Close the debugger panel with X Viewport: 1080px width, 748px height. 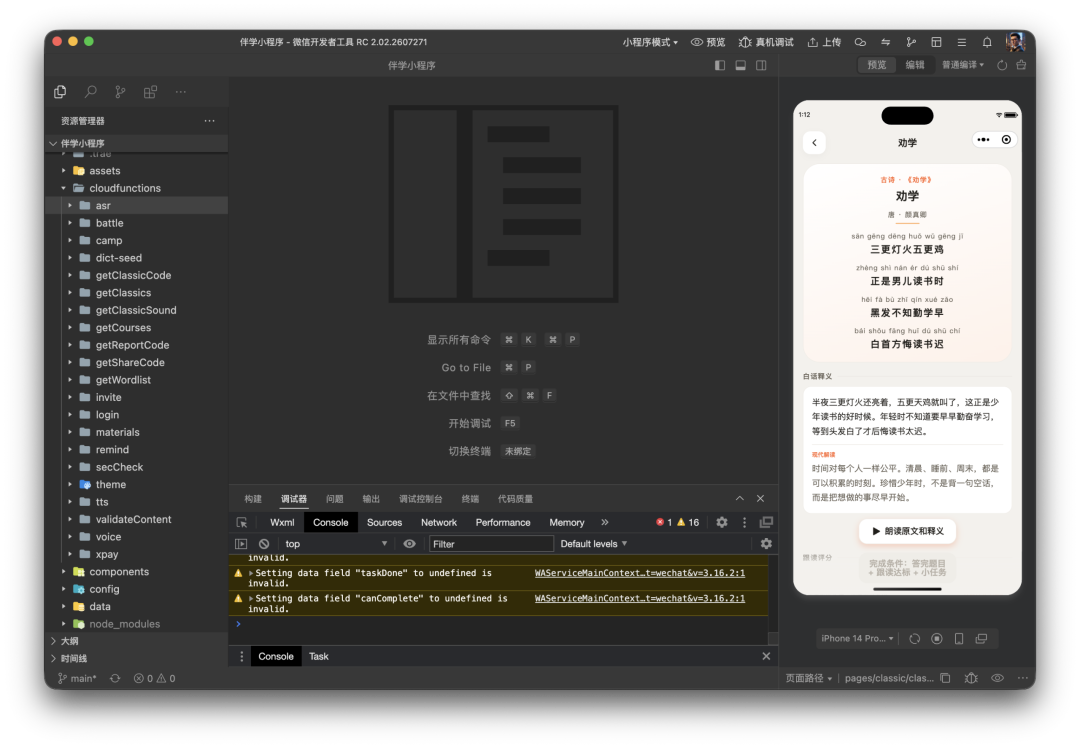point(760,498)
